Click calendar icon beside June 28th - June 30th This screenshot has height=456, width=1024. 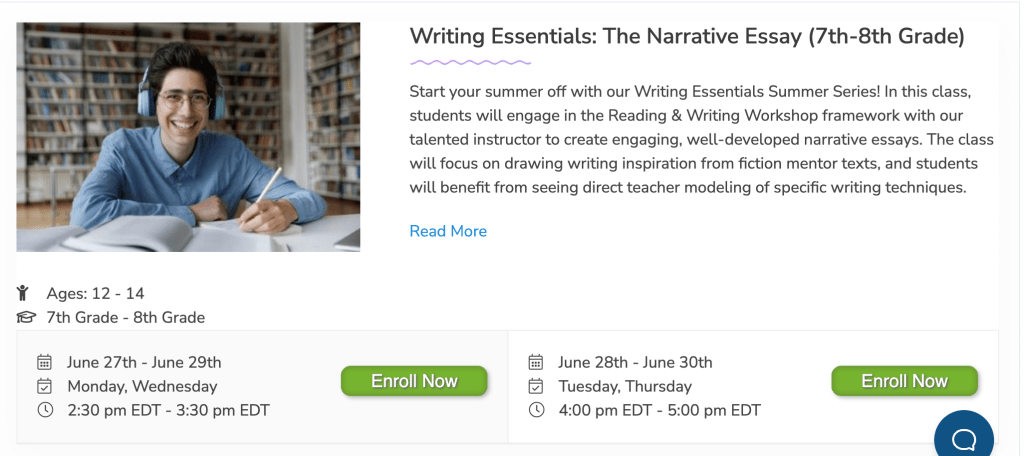click(x=536, y=362)
